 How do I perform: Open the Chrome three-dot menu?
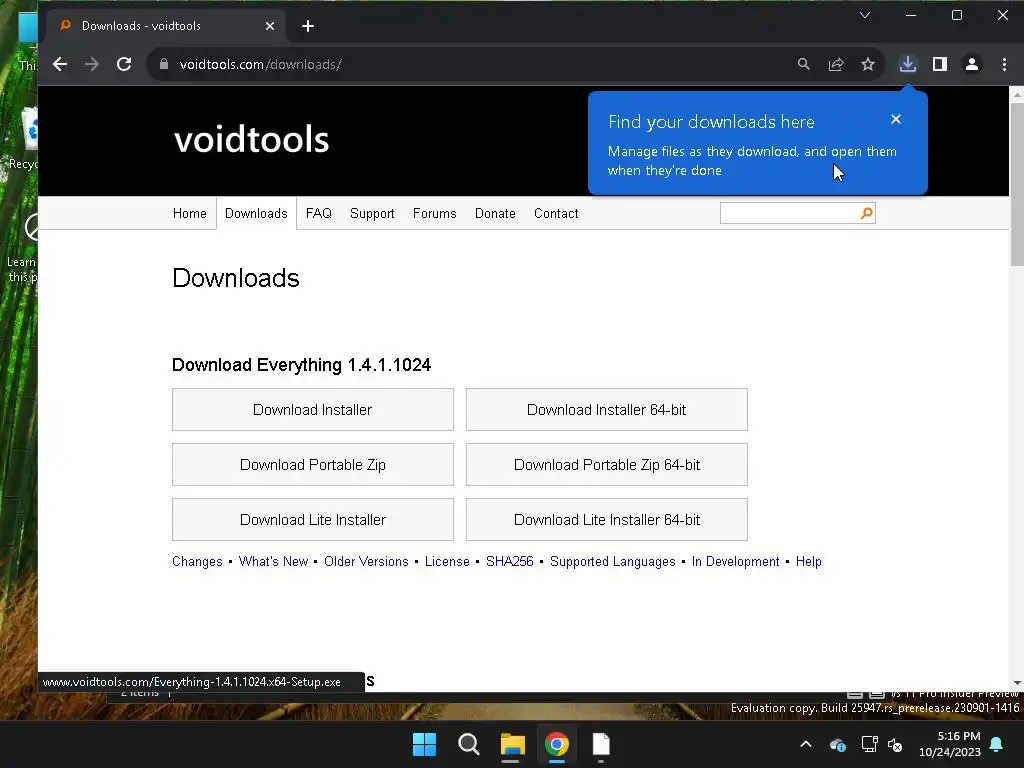coord(1004,64)
